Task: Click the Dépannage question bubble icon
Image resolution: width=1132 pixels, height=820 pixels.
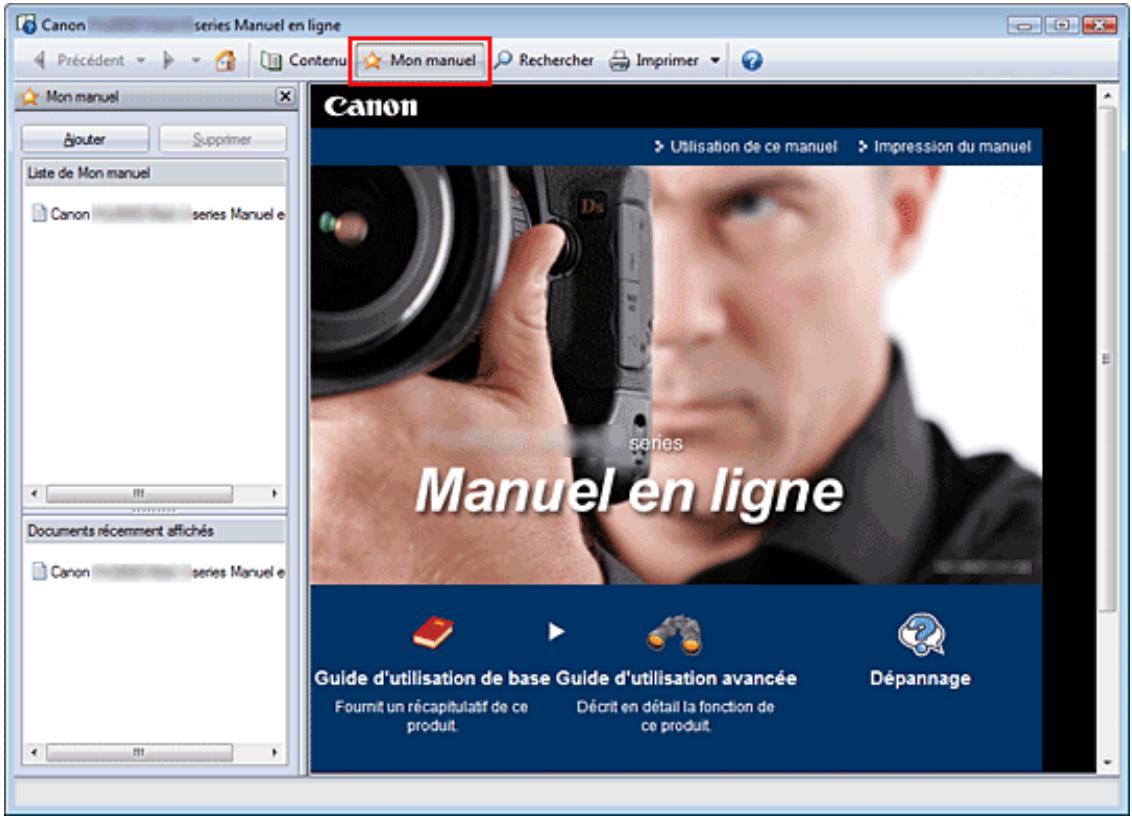Action: tap(921, 634)
